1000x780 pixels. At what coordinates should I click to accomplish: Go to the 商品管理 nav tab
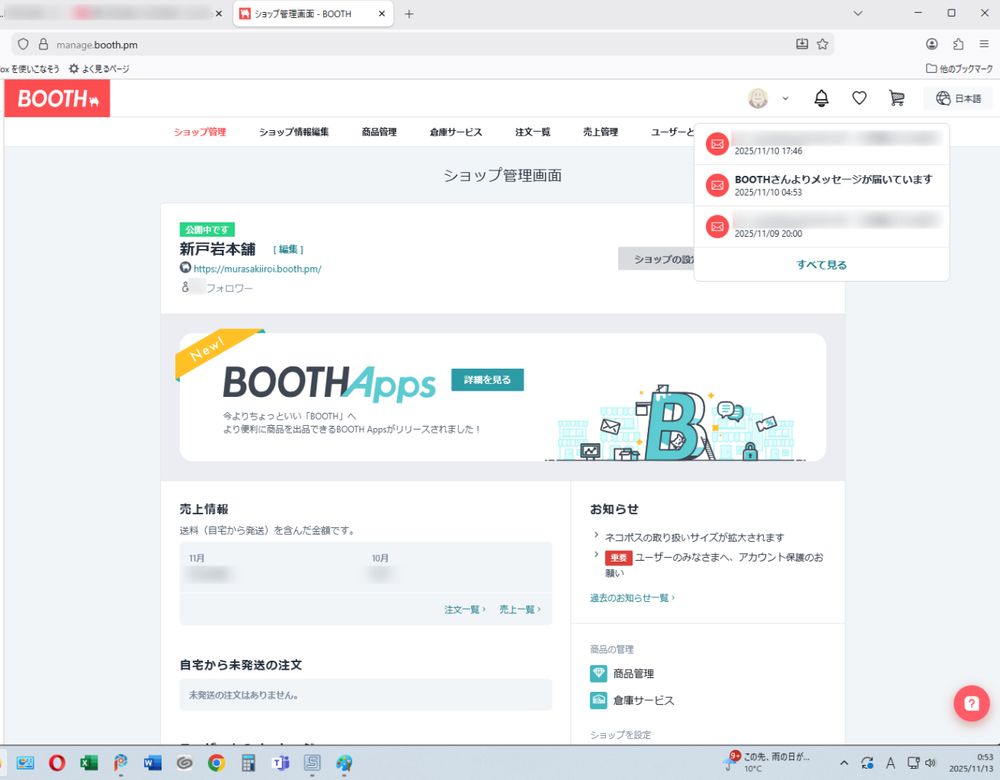coord(379,132)
